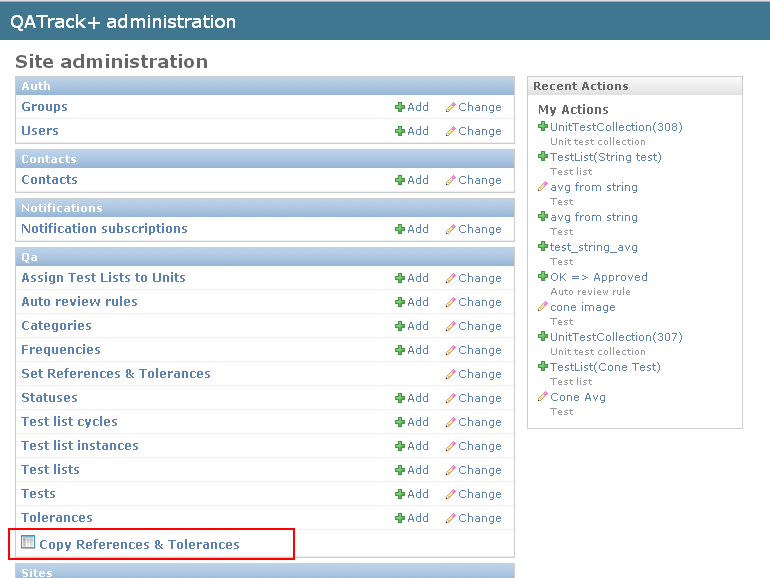The height and width of the screenshot is (578, 770).
Task: Click the table icon beside Copy References & Tolerances
Action: pos(28,543)
